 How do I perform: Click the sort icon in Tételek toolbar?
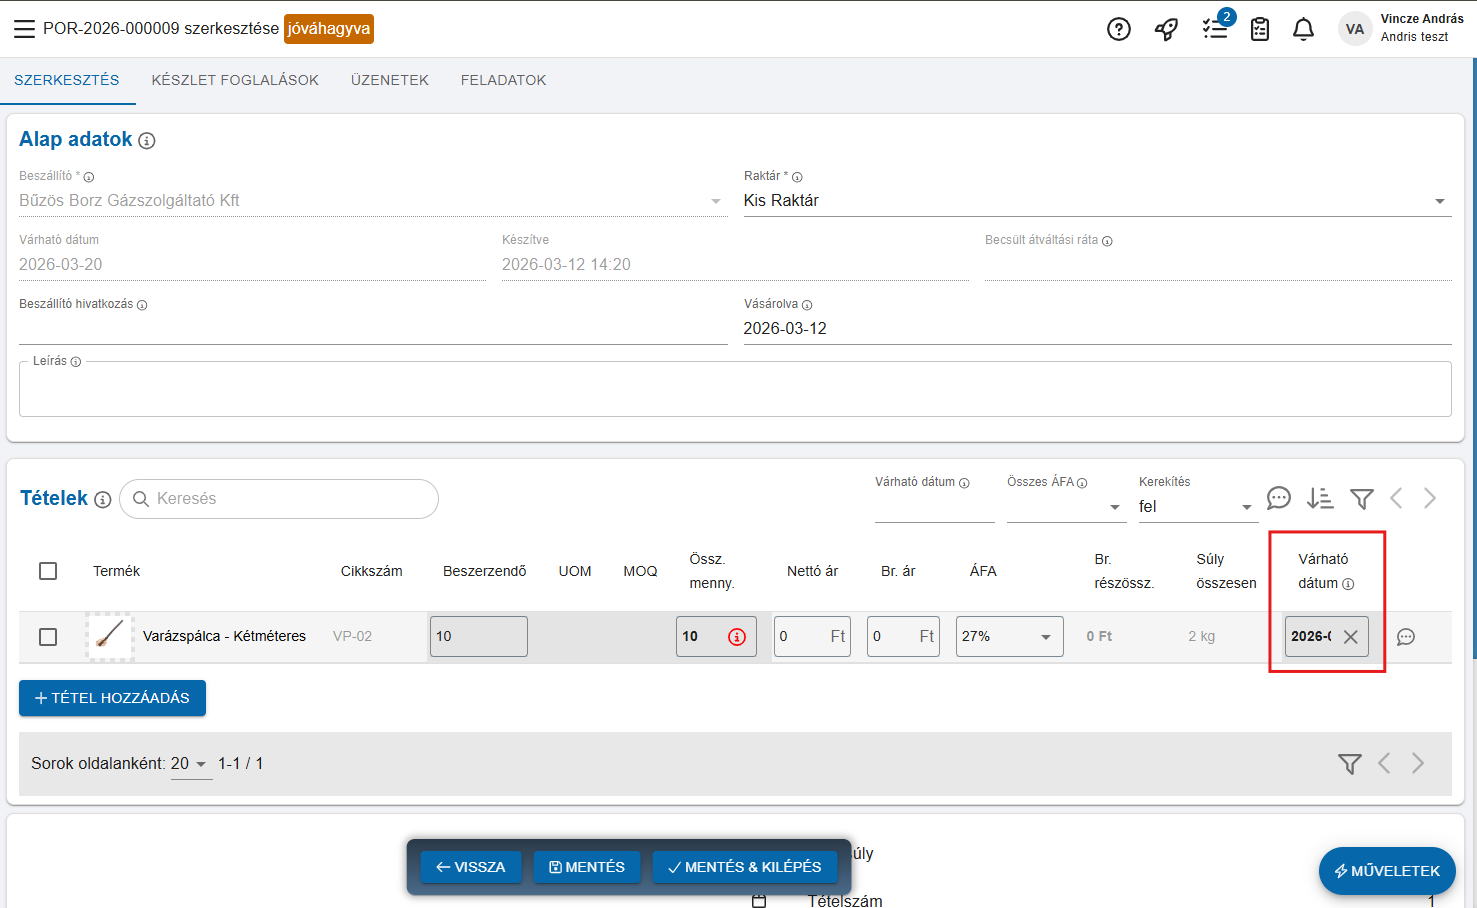1320,498
